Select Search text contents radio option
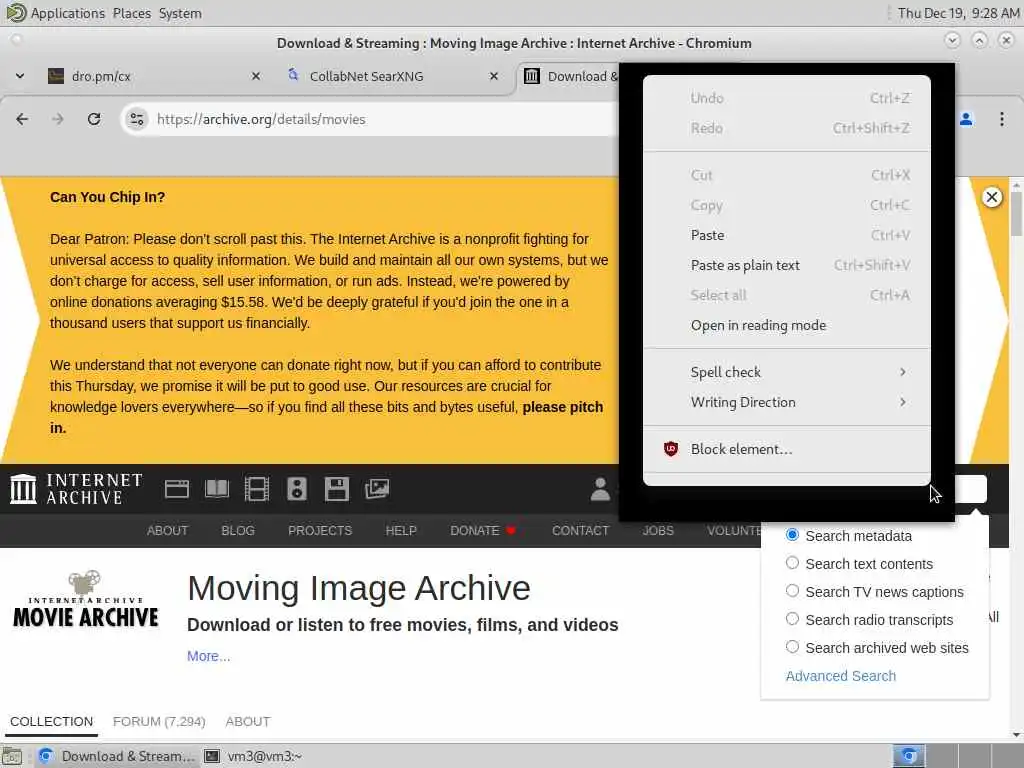 click(x=792, y=562)
